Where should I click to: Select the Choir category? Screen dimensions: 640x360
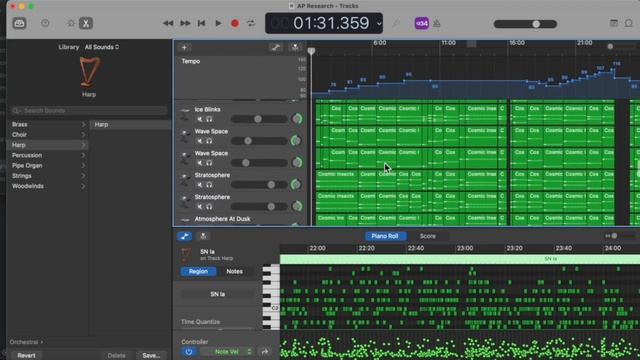tap(19, 134)
